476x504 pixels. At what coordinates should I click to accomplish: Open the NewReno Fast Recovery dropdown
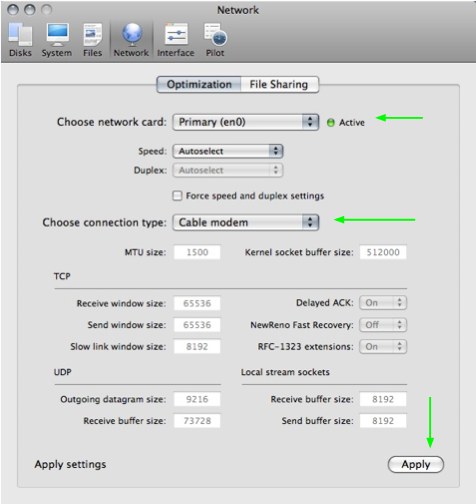[x=383, y=325]
